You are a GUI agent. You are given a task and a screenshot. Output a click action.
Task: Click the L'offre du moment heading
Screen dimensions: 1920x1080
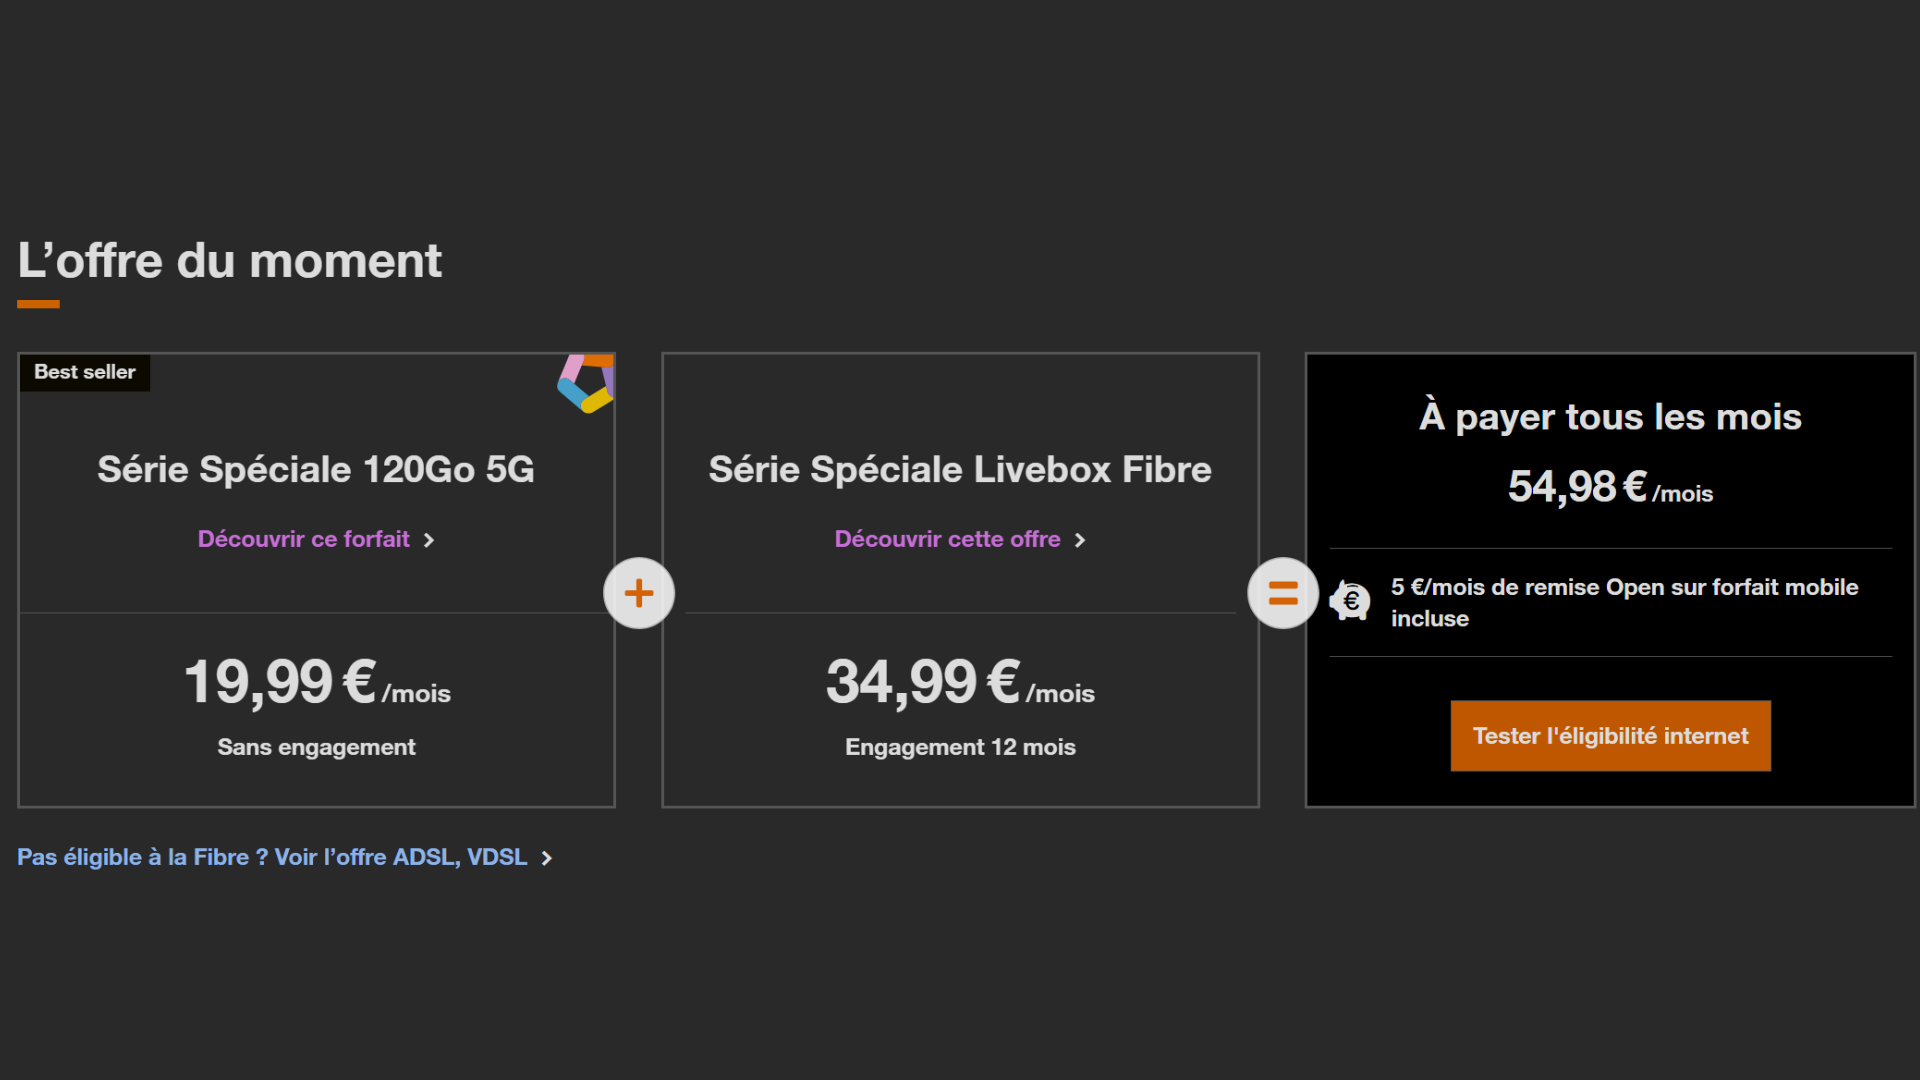(x=229, y=261)
